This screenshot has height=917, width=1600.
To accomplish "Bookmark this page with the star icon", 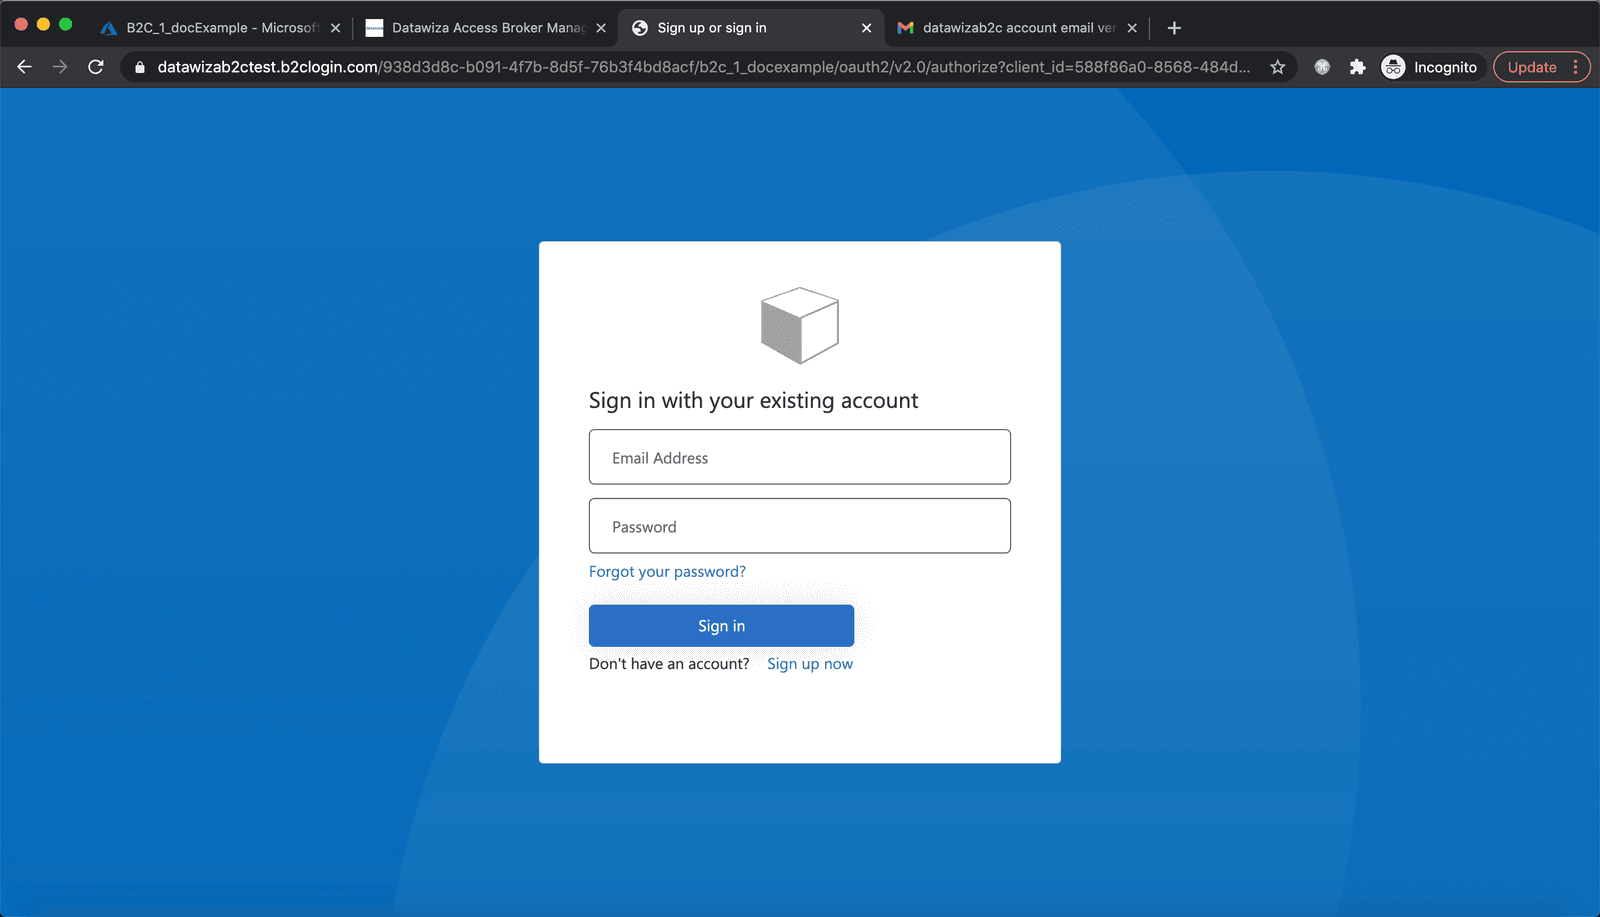I will tap(1277, 67).
